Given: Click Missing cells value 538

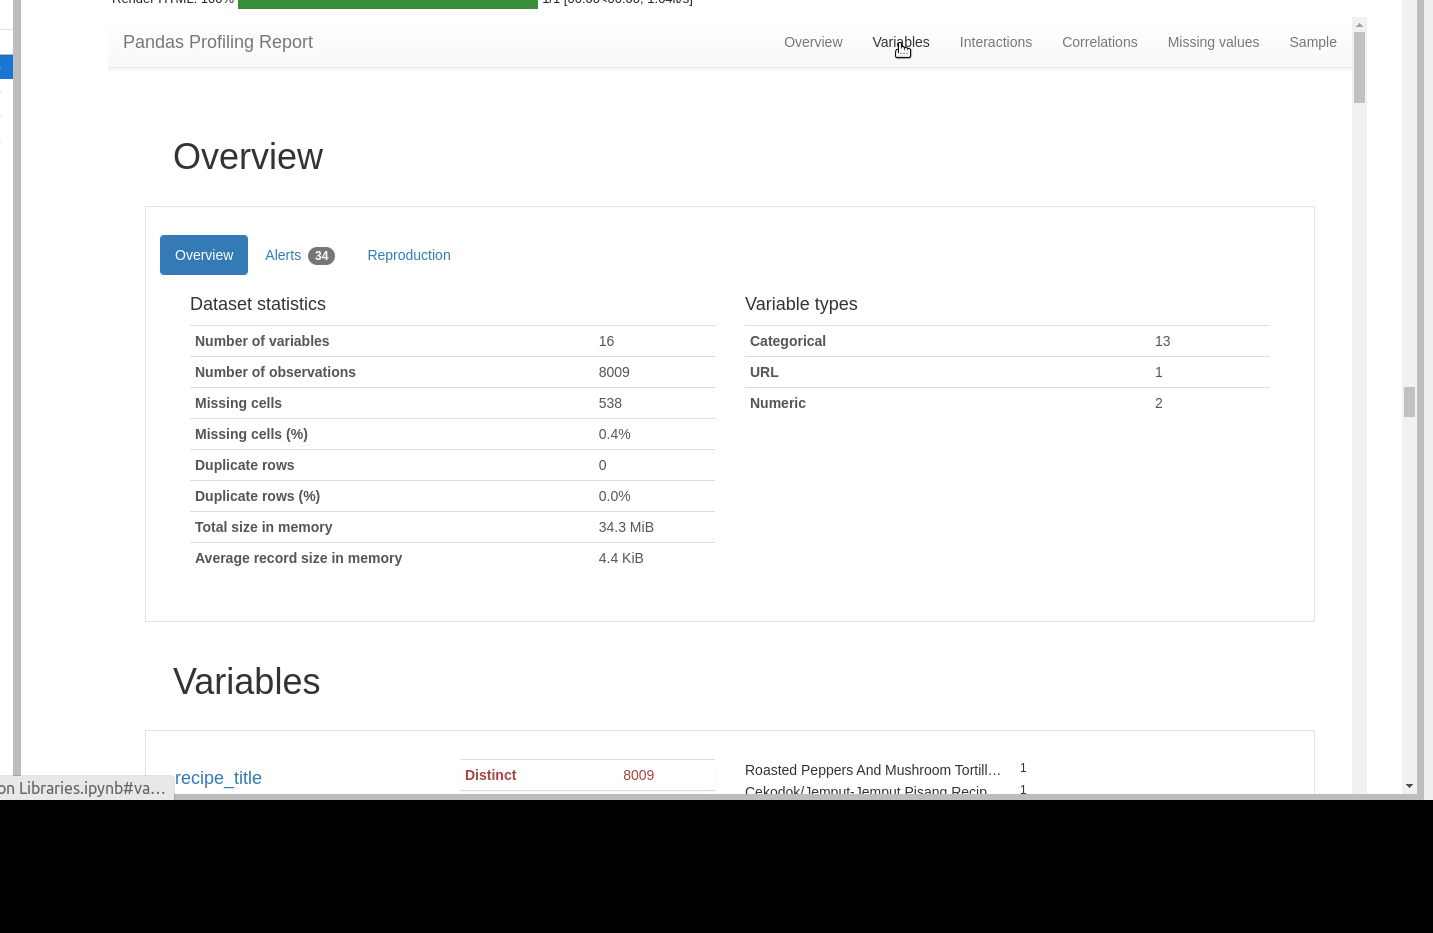Looking at the screenshot, I should [x=610, y=403].
